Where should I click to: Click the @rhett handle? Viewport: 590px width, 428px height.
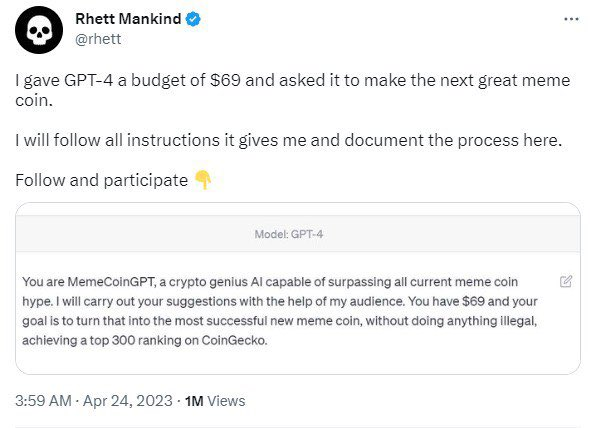[98, 39]
